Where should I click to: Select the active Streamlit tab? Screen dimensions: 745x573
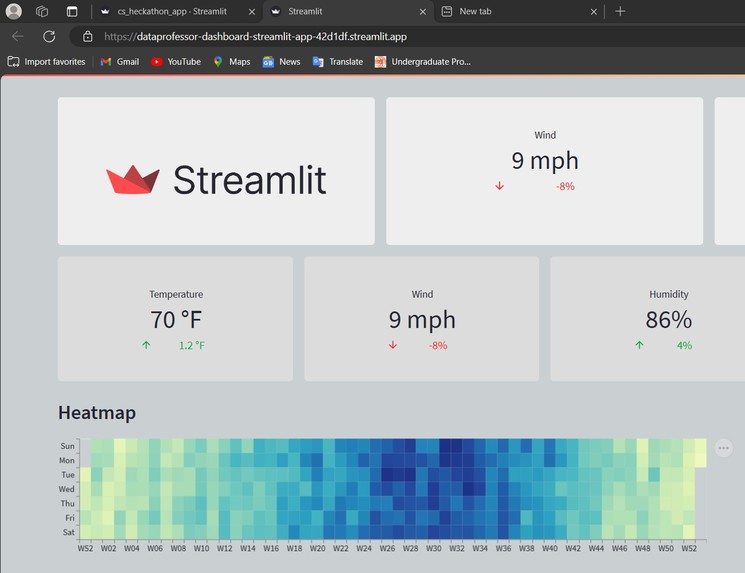click(x=304, y=11)
